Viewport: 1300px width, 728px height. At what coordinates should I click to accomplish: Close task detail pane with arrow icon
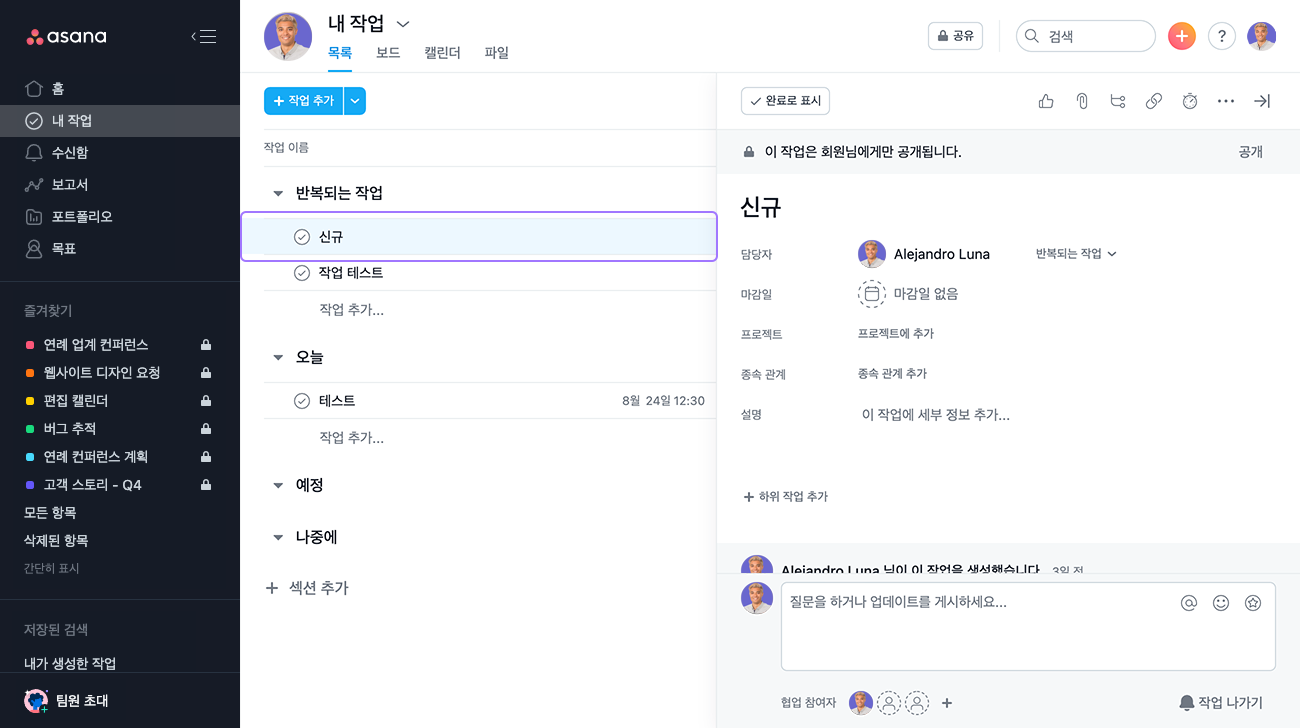click(1262, 101)
